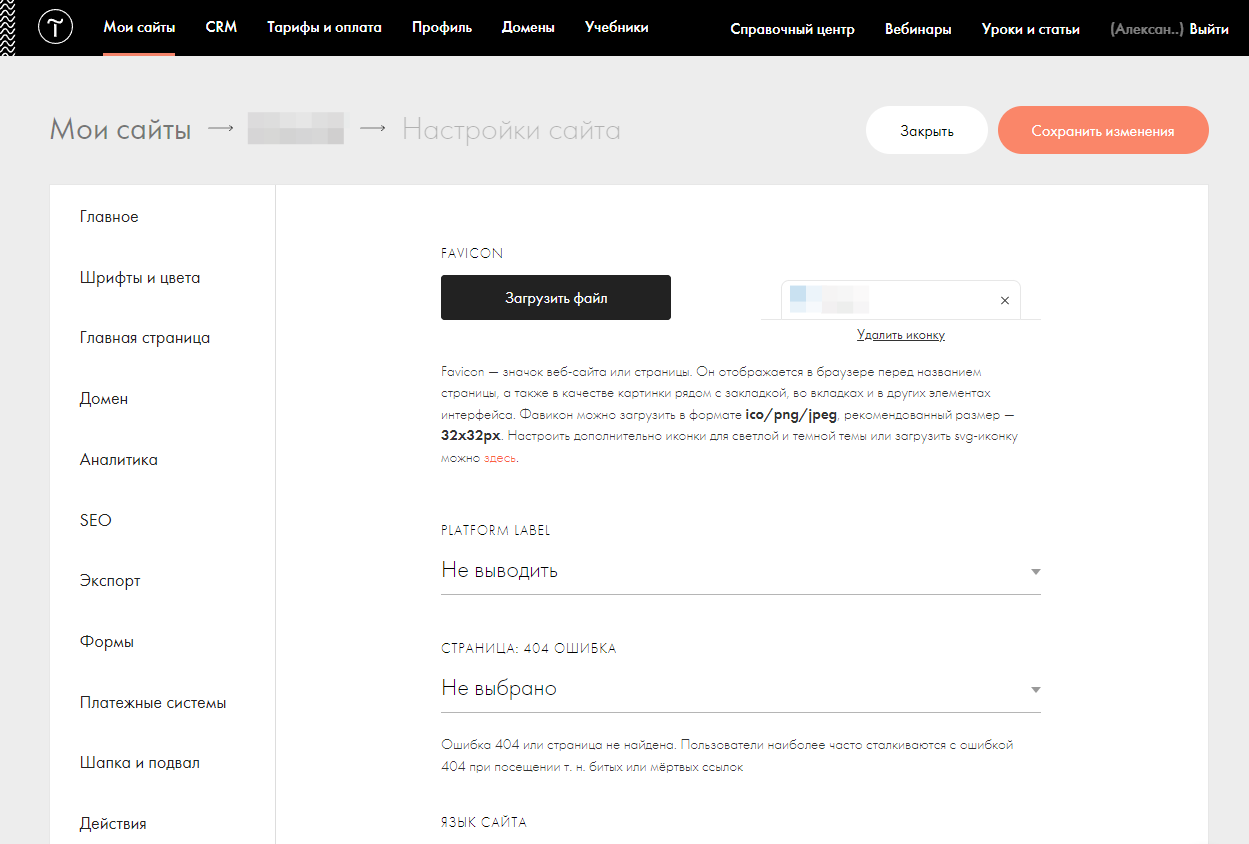Open Платежные системы settings tab
The width and height of the screenshot is (1249, 844).
tap(153, 703)
